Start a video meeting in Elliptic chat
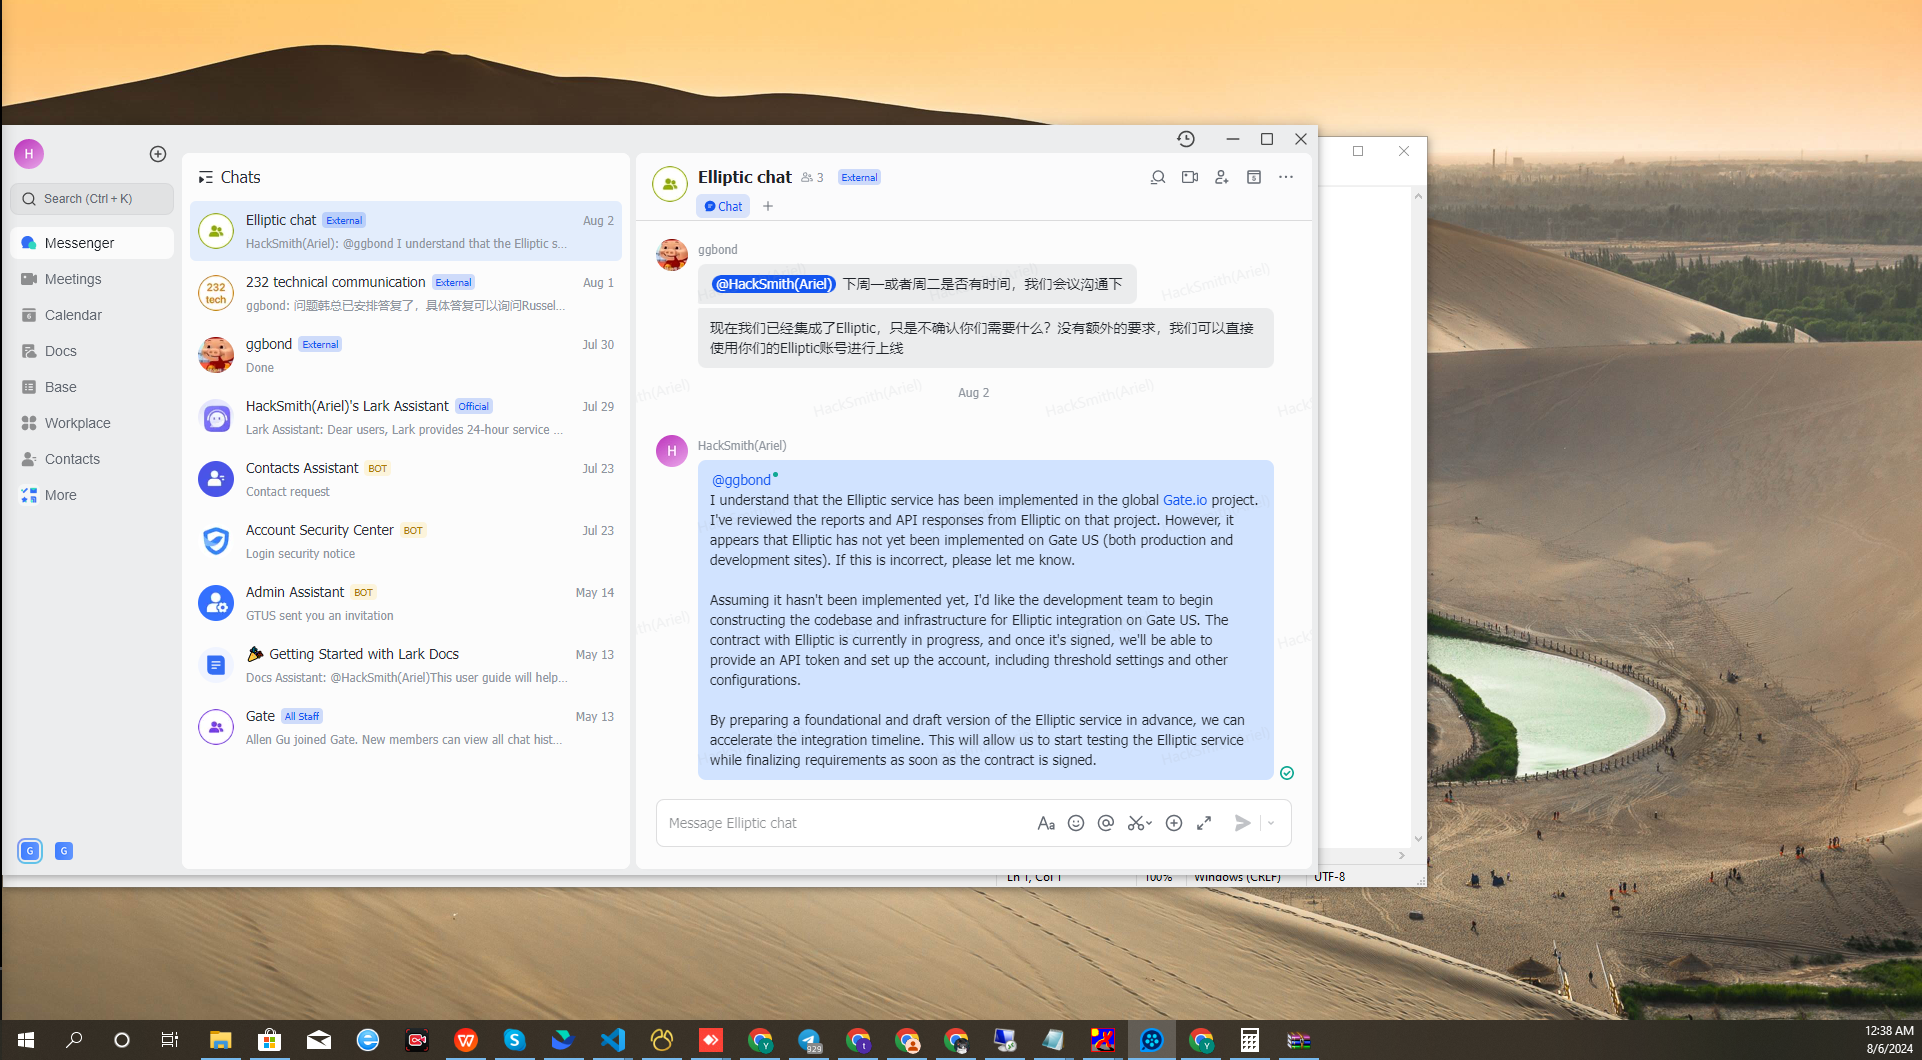The height and width of the screenshot is (1060, 1922). [x=1189, y=177]
